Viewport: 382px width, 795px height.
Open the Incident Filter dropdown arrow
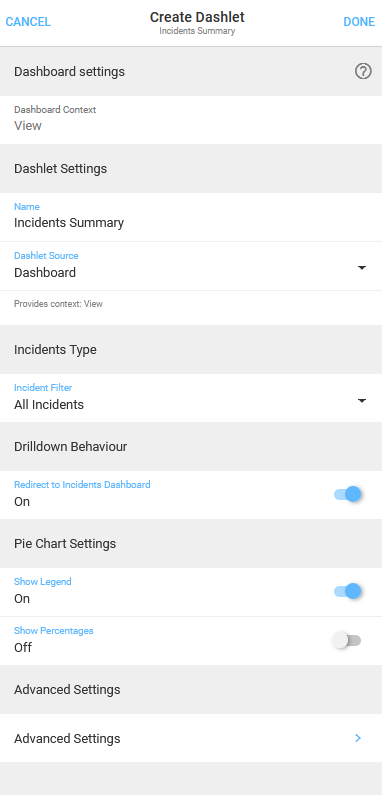pyautogui.click(x=362, y=401)
